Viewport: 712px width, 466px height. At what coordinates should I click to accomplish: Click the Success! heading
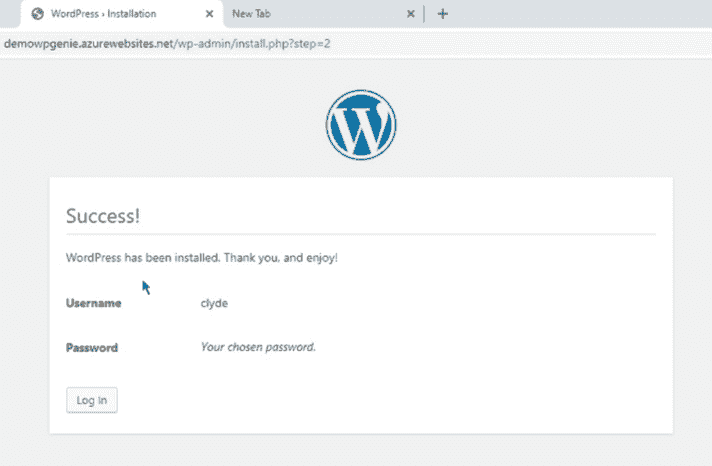103,216
